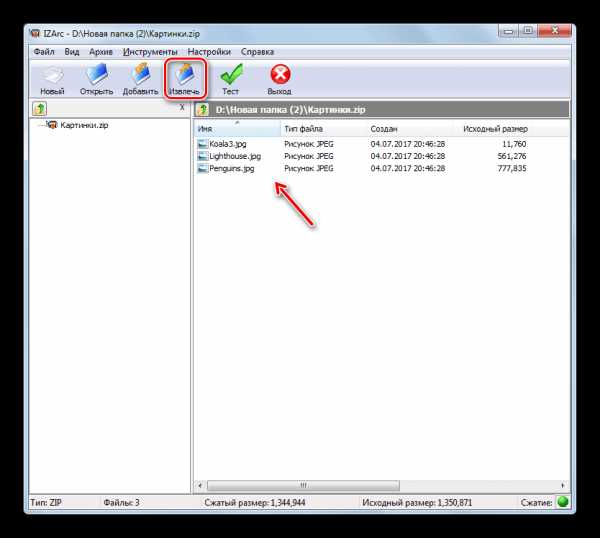Maximize the IZArc window
Viewport: 600px width, 538px height.
click(x=528, y=31)
